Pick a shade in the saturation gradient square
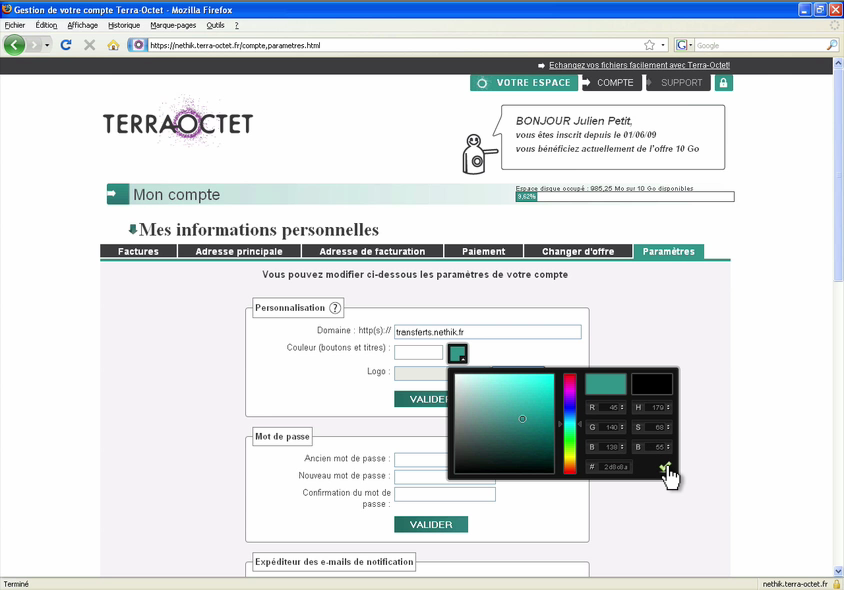Image resolution: width=844 pixels, height=590 pixels. [x=504, y=424]
